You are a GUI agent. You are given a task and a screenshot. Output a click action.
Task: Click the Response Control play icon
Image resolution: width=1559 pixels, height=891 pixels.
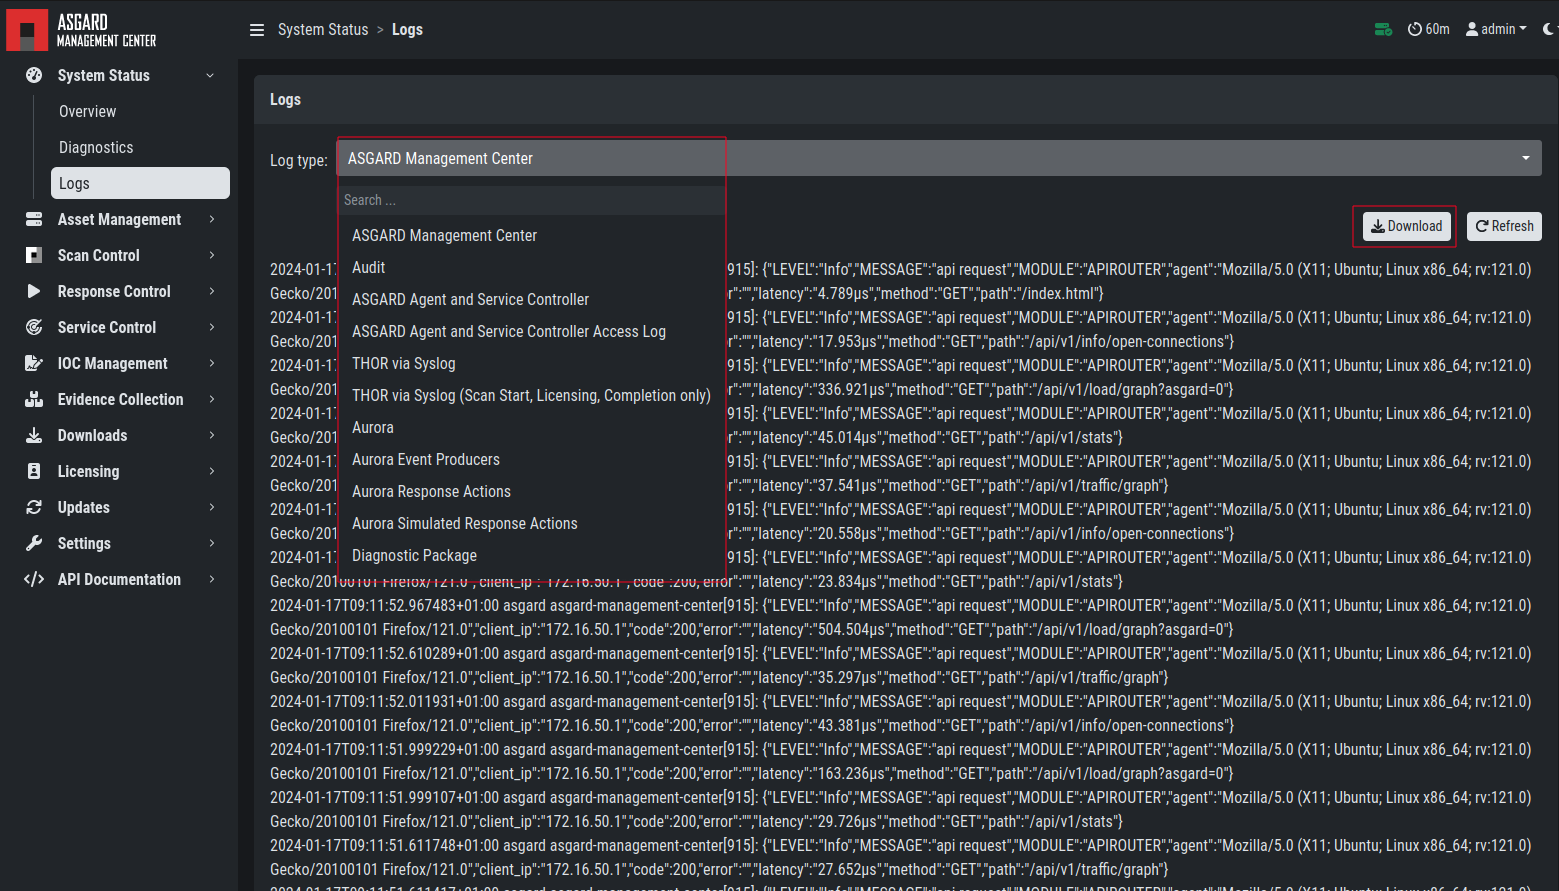click(x=34, y=291)
